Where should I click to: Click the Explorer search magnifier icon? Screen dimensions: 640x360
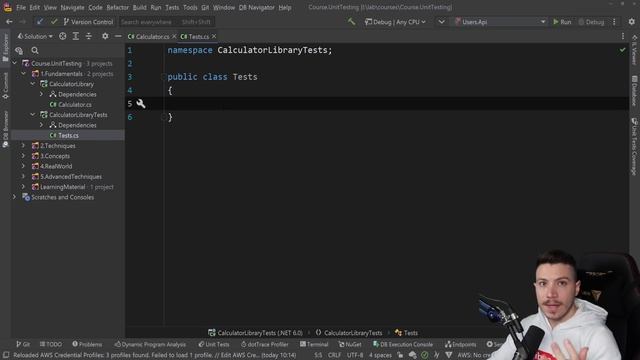[35, 50]
